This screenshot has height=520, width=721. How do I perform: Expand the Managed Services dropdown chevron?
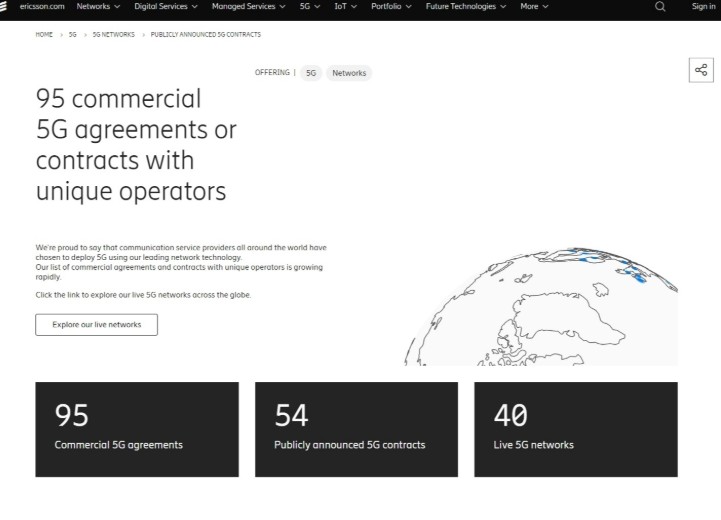click(x=282, y=7)
